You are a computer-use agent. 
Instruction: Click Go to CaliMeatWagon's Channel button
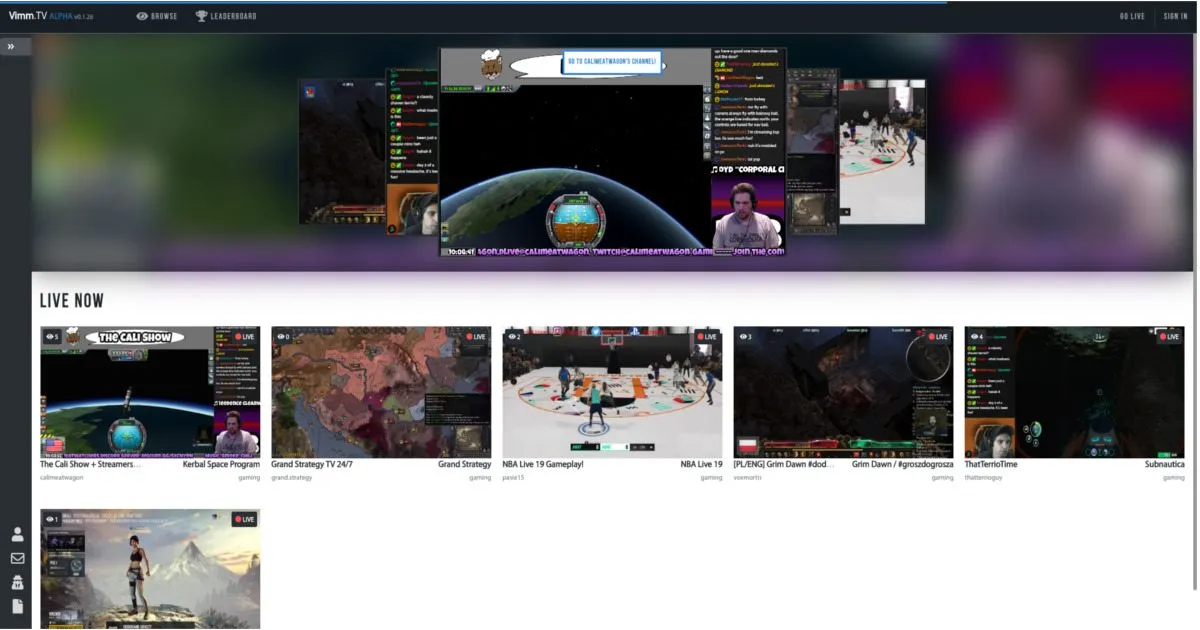[x=612, y=62]
